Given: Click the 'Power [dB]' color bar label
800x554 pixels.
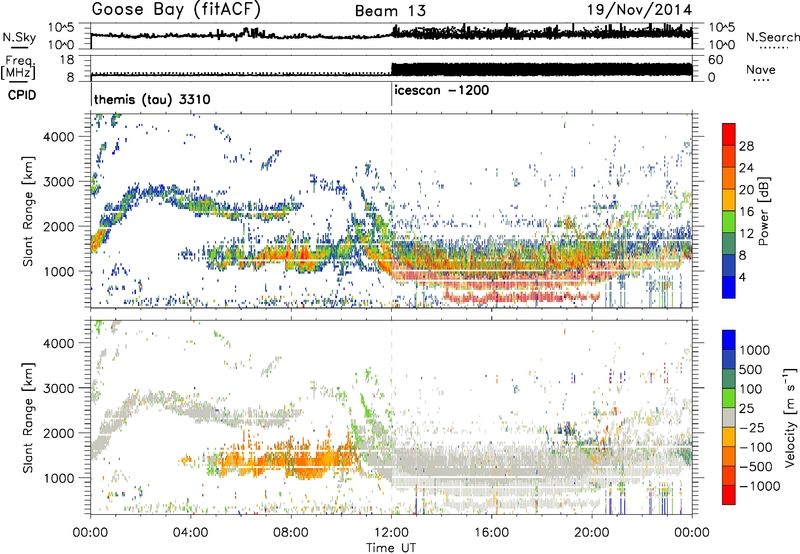Looking at the screenshot, I should pos(763,211).
